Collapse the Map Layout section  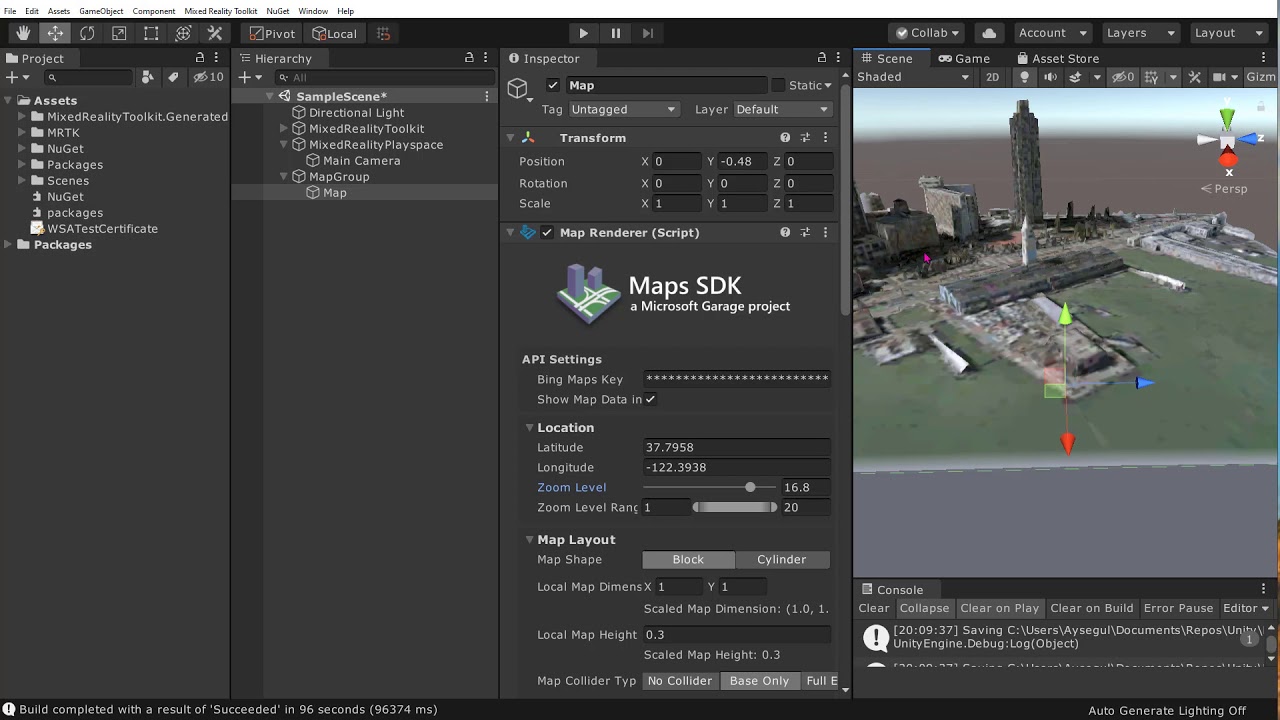529,539
